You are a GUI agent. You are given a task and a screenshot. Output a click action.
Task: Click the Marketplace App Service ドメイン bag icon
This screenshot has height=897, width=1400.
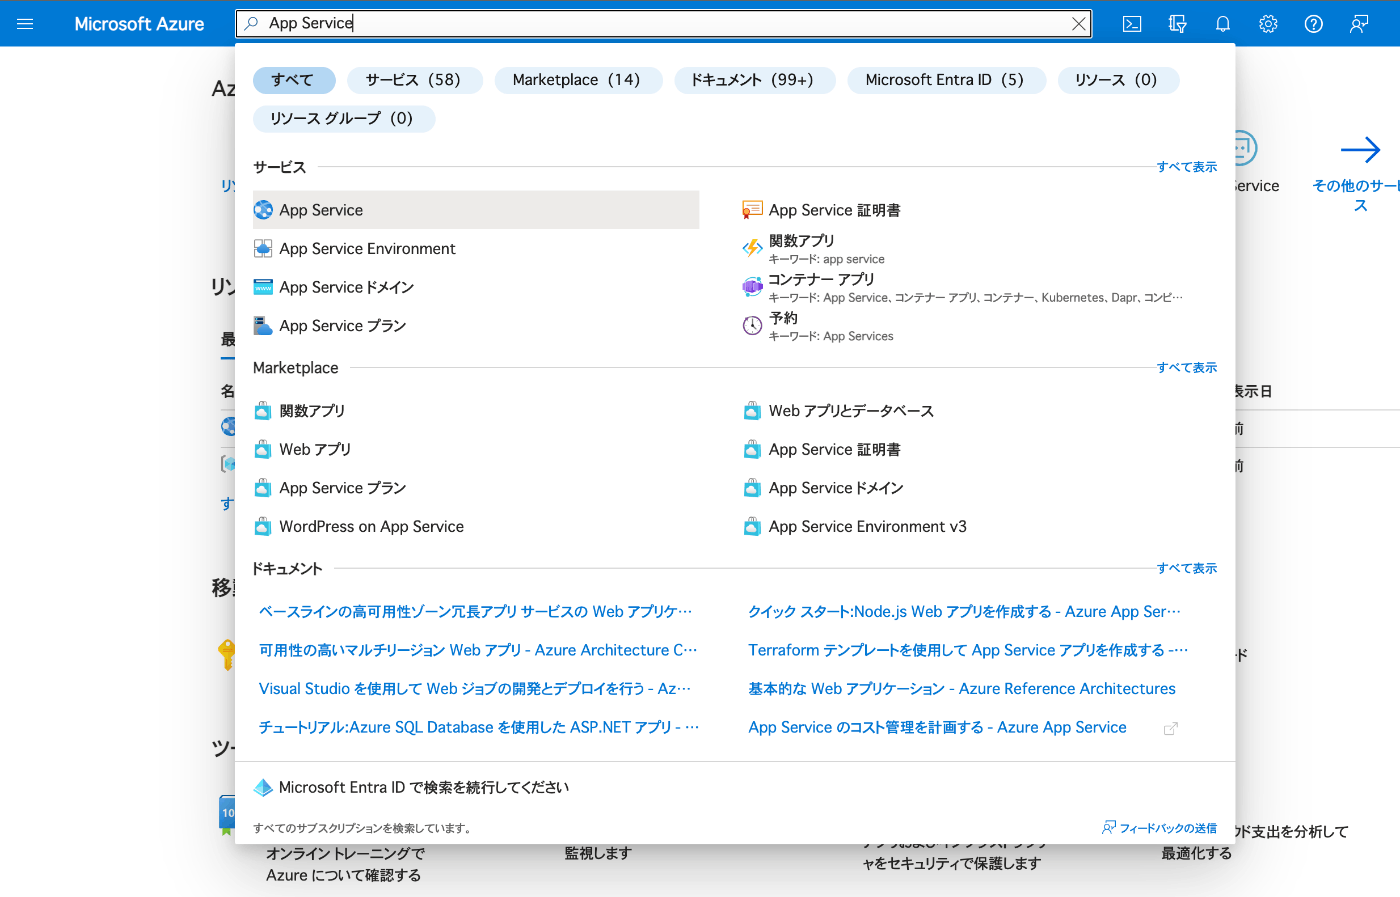pos(752,488)
